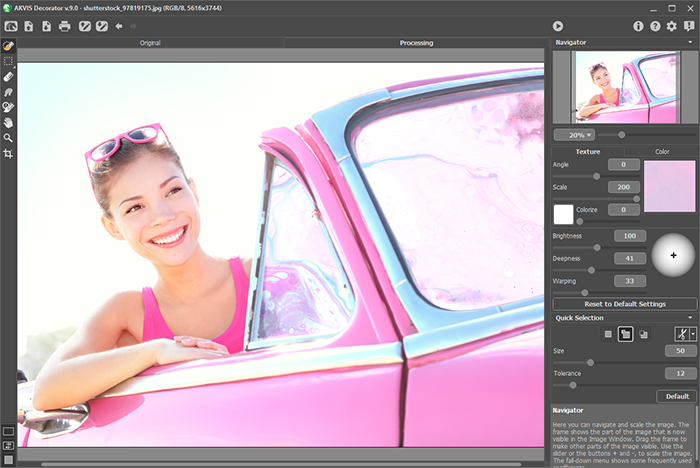
Task: Select the Crop tool
Action: click(x=9, y=153)
